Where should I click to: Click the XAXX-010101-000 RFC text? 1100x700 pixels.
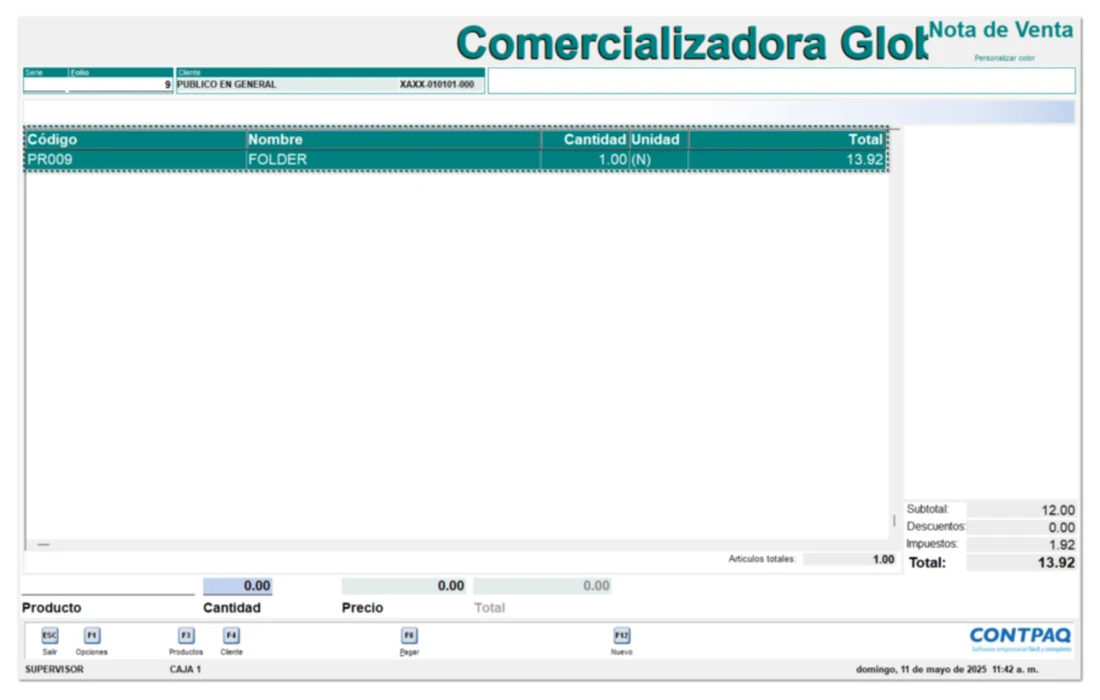(436, 84)
